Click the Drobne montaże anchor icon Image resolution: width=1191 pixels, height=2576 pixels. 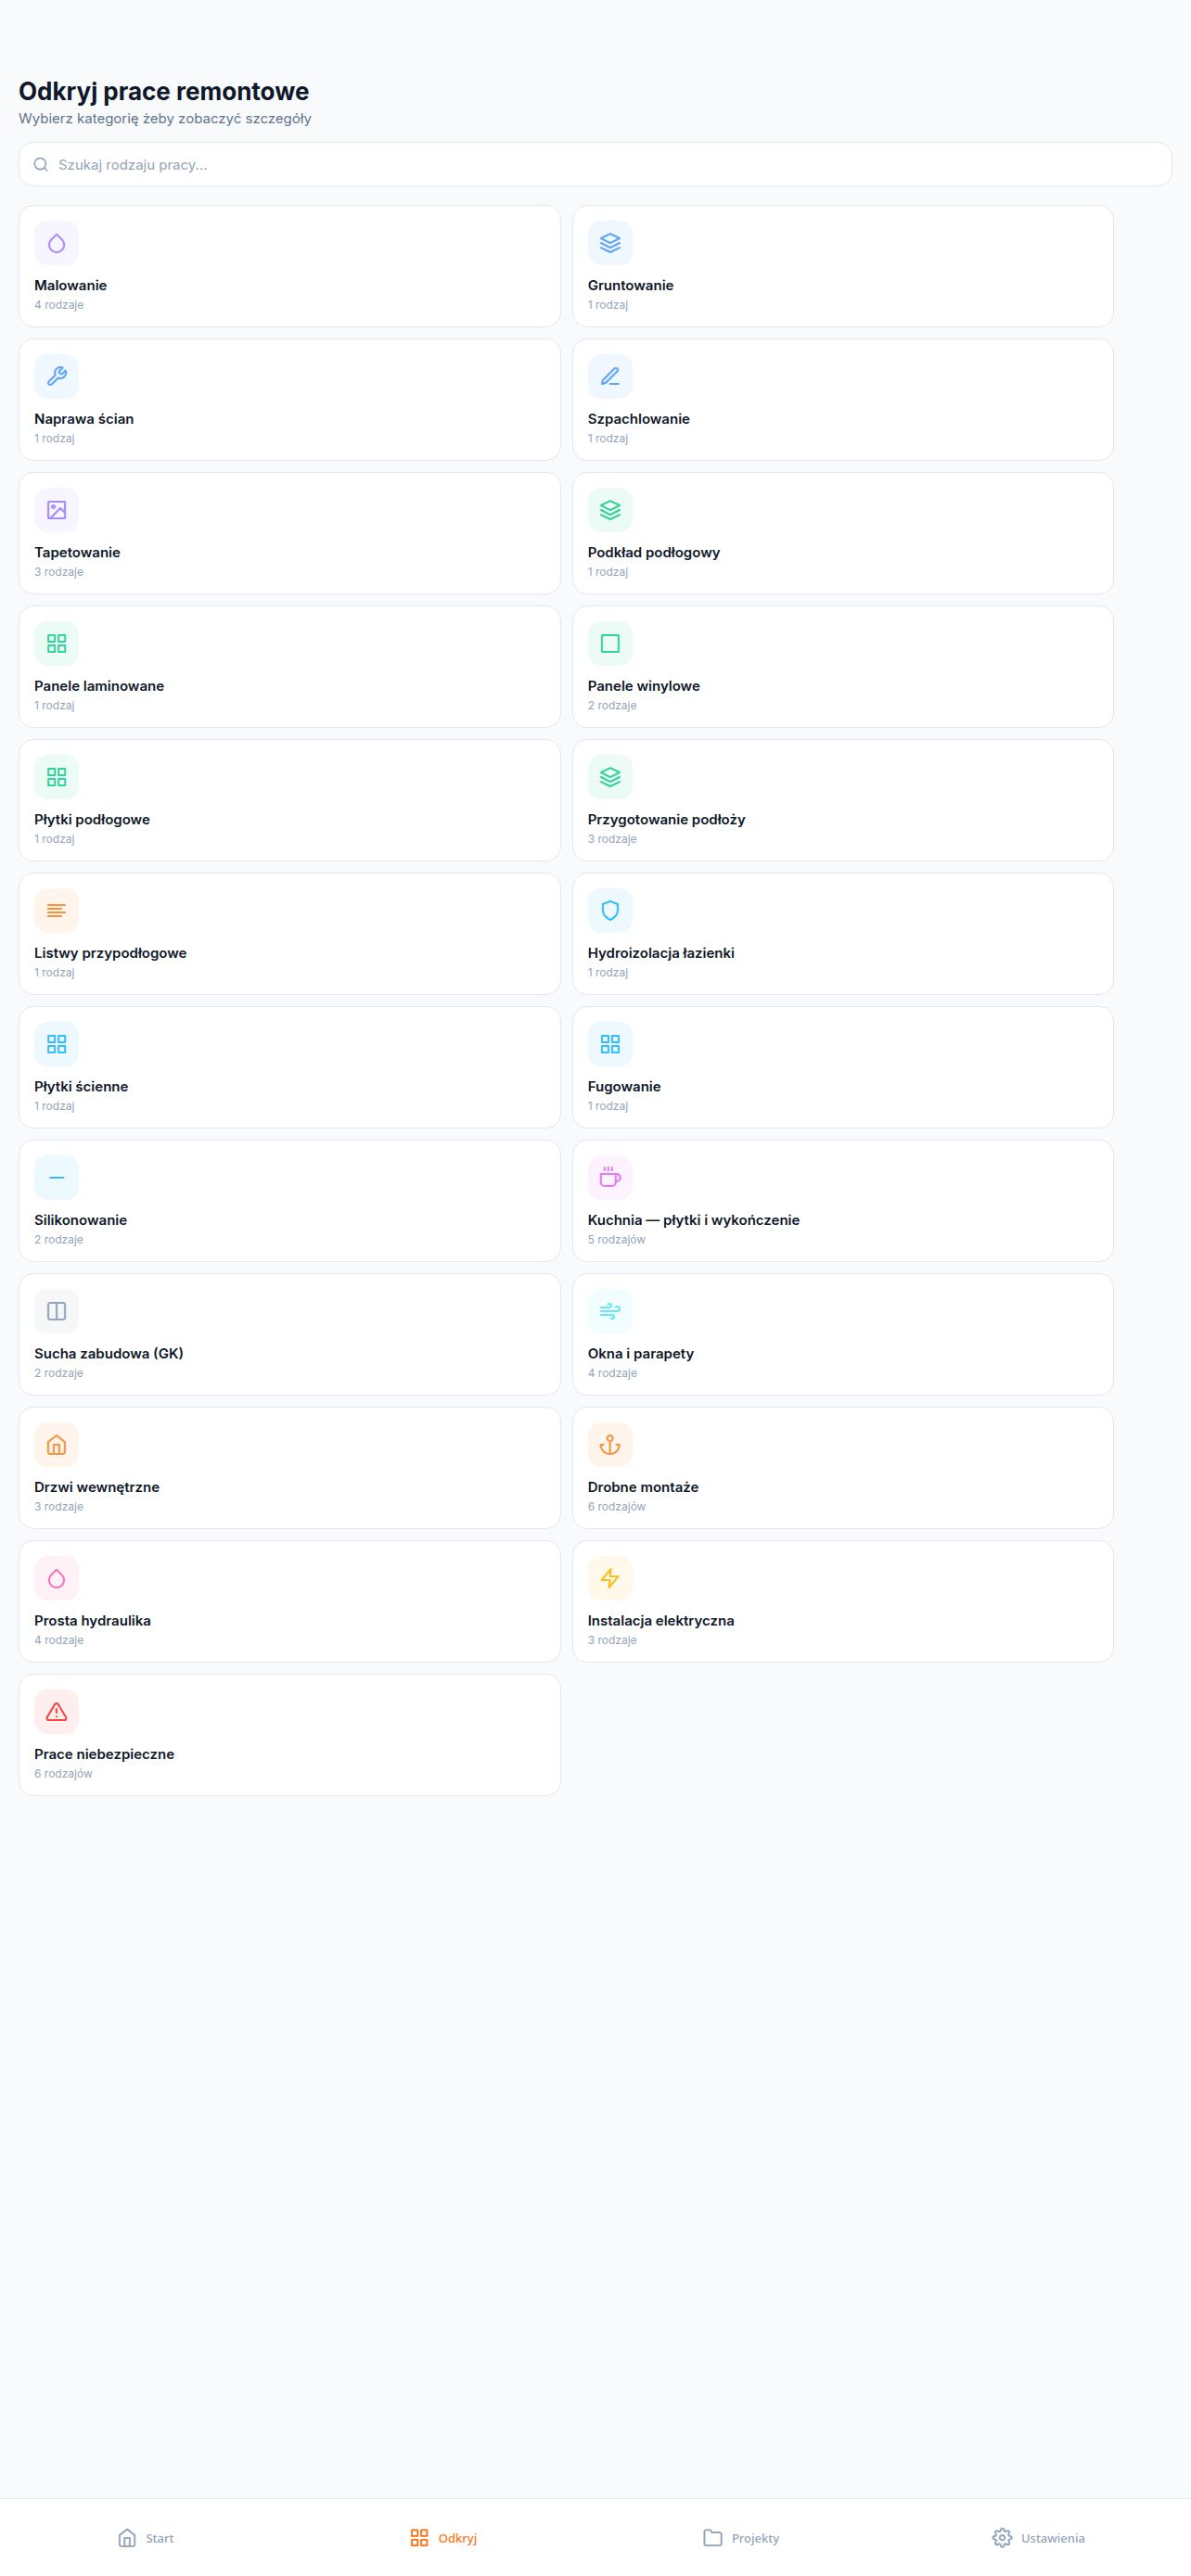tap(610, 1444)
